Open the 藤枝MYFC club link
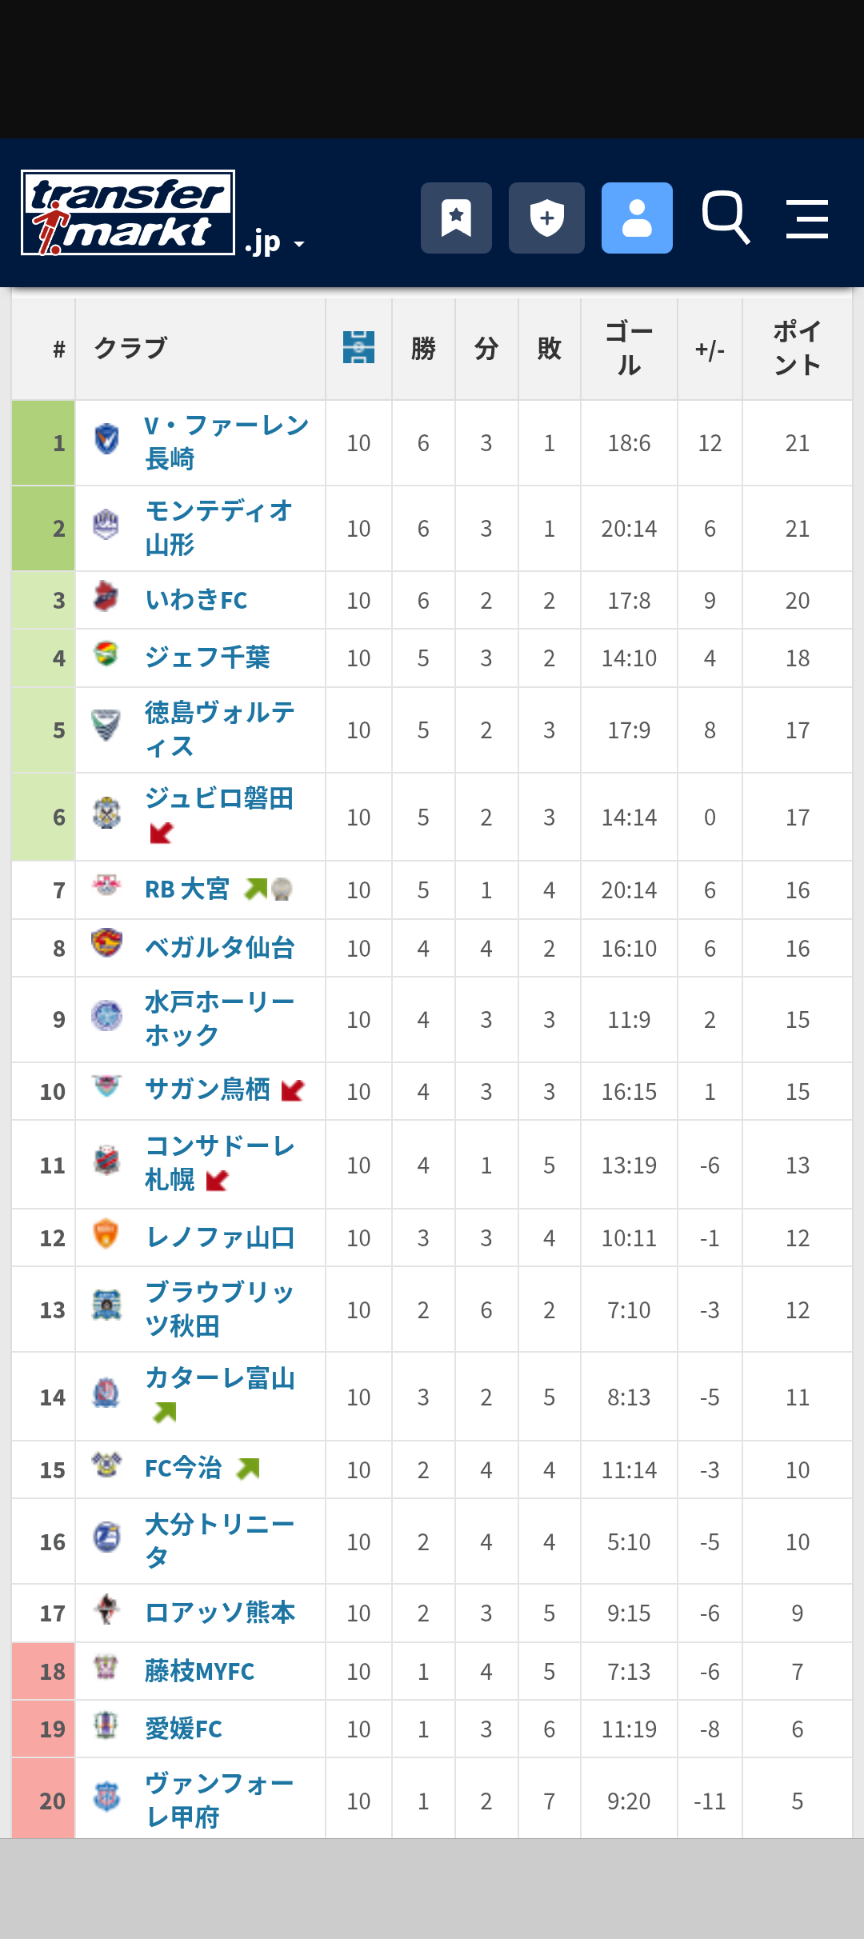This screenshot has width=864, height=1939. point(199,1670)
